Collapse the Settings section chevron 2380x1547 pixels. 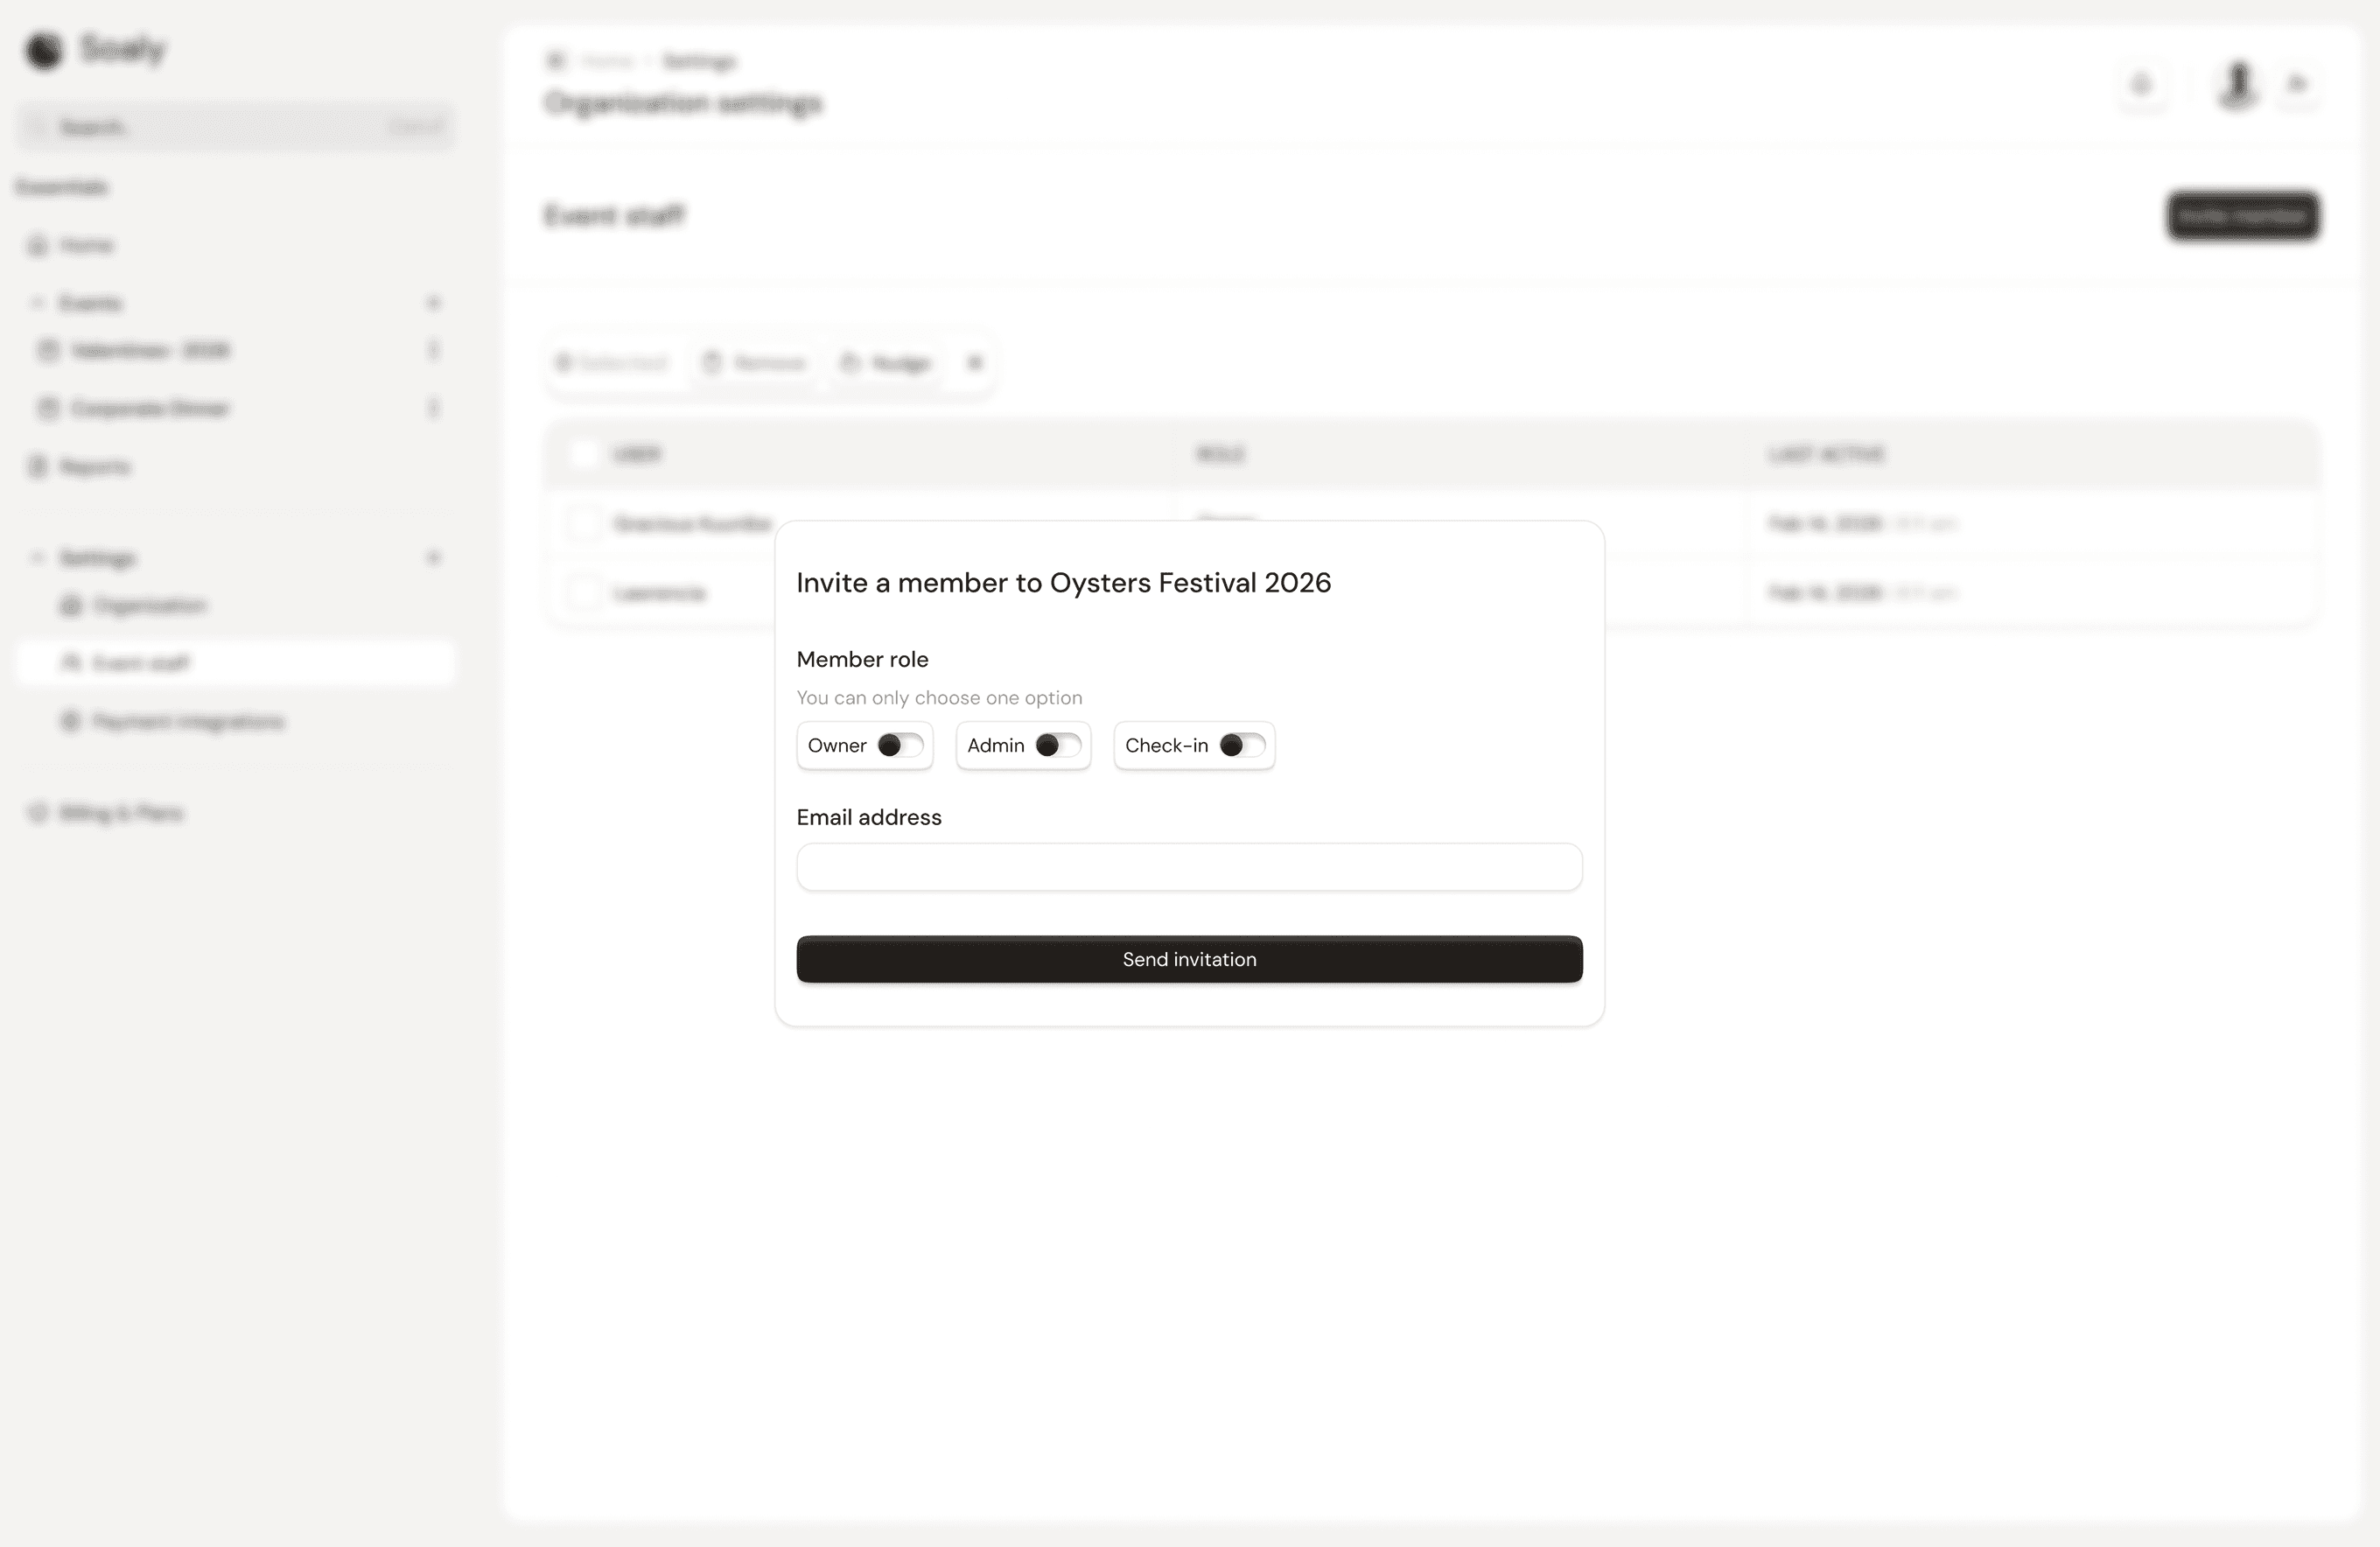(x=37, y=557)
